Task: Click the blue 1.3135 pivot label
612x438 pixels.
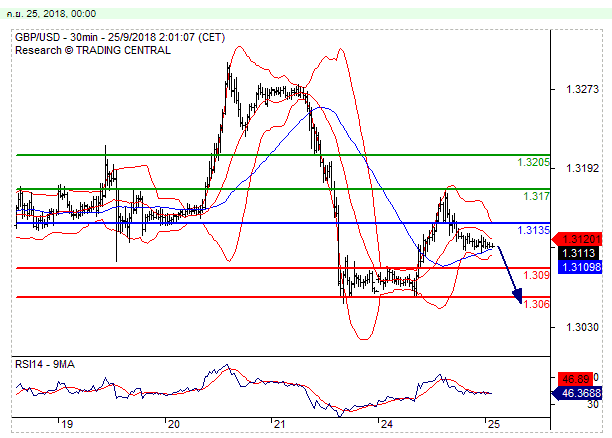Action: tap(534, 230)
